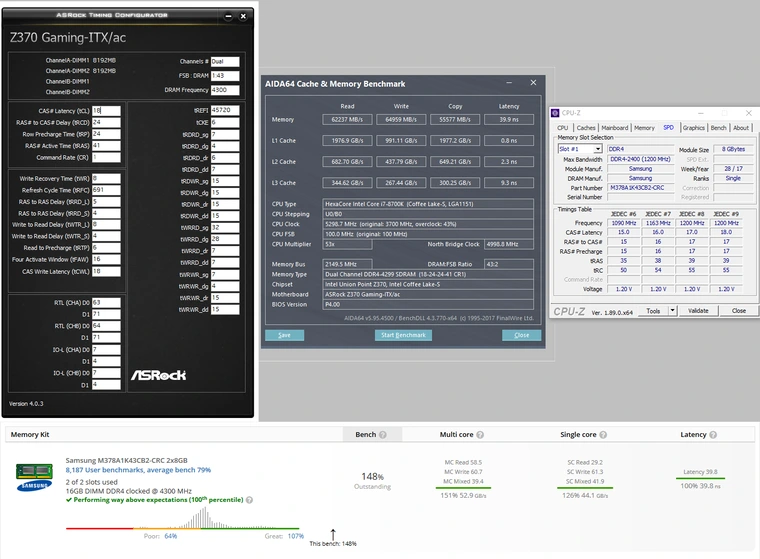The width and height of the screenshot is (760, 559).
Task: Click the Command Rate (CR) field
Action: tap(106, 157)
